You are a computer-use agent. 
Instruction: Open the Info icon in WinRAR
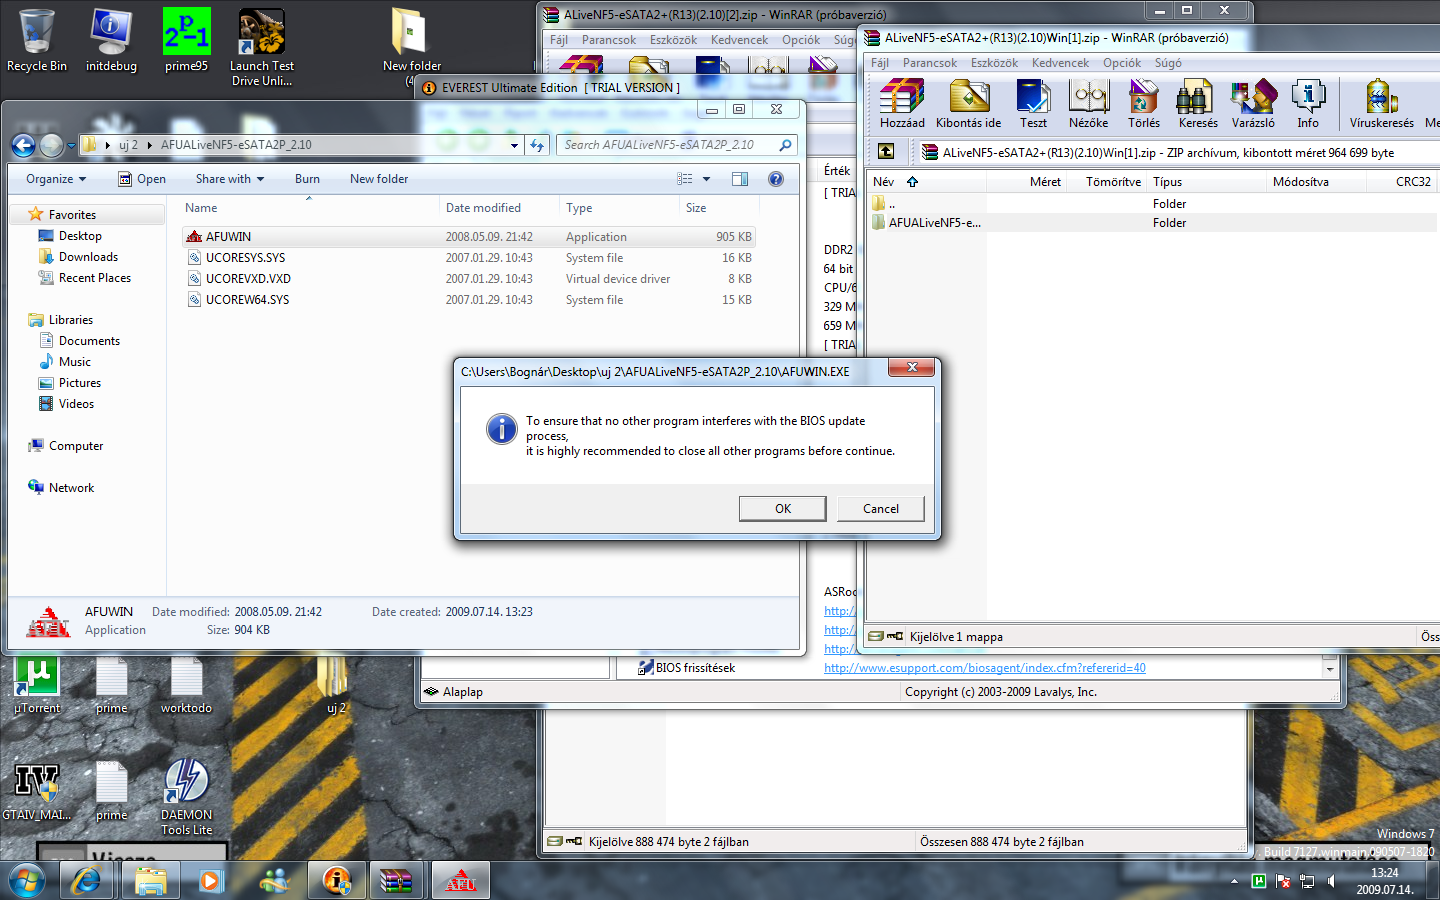pos(1308,104)
